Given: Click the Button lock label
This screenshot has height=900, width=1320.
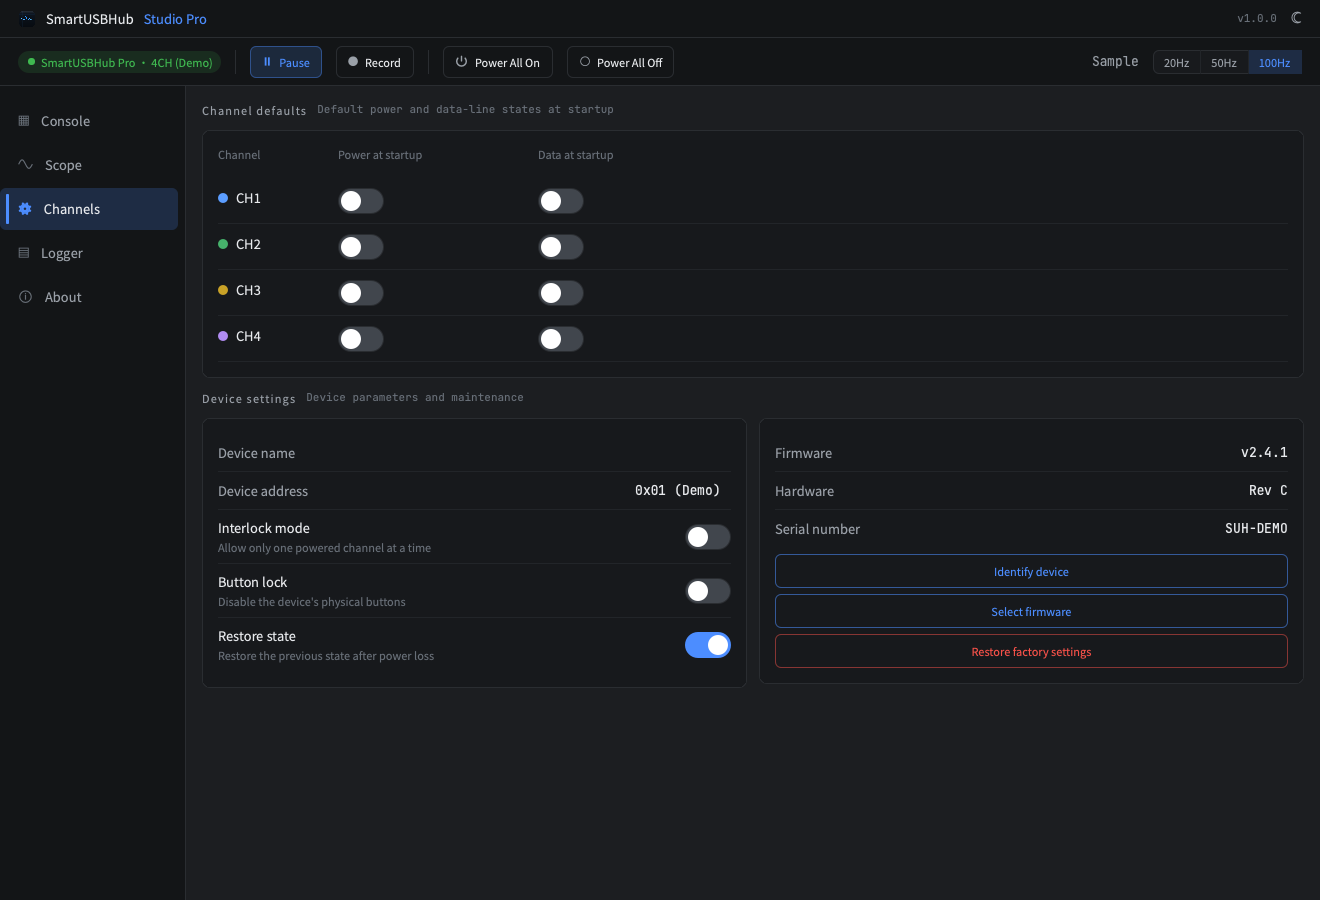Looking at the screenshot, I should (x=253, y=582).
